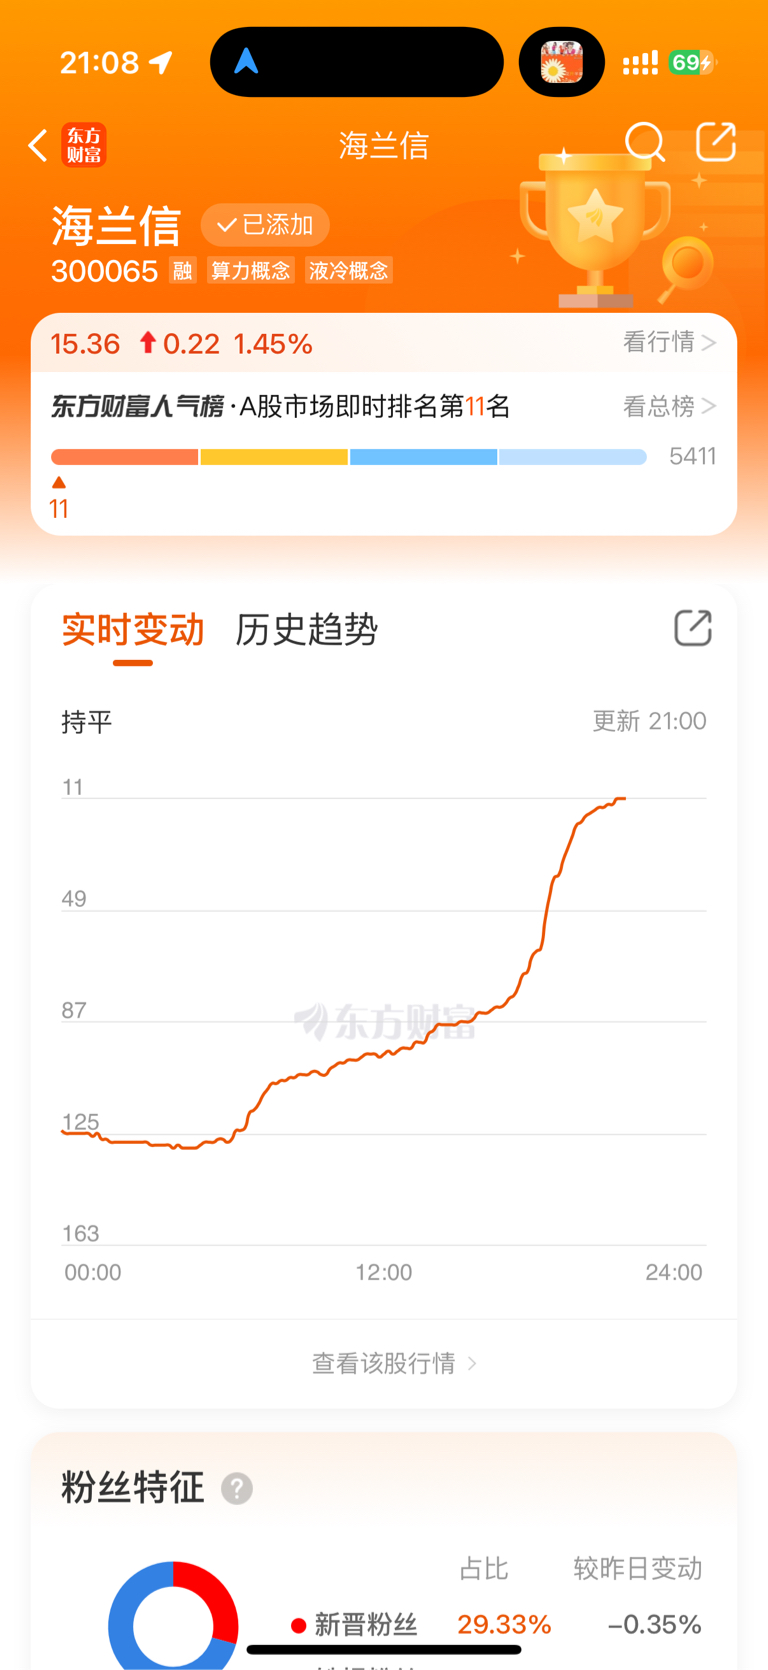Expand 查看该股行情 link
This screenshot has width=768, height=1670.
click(394, 1363)
